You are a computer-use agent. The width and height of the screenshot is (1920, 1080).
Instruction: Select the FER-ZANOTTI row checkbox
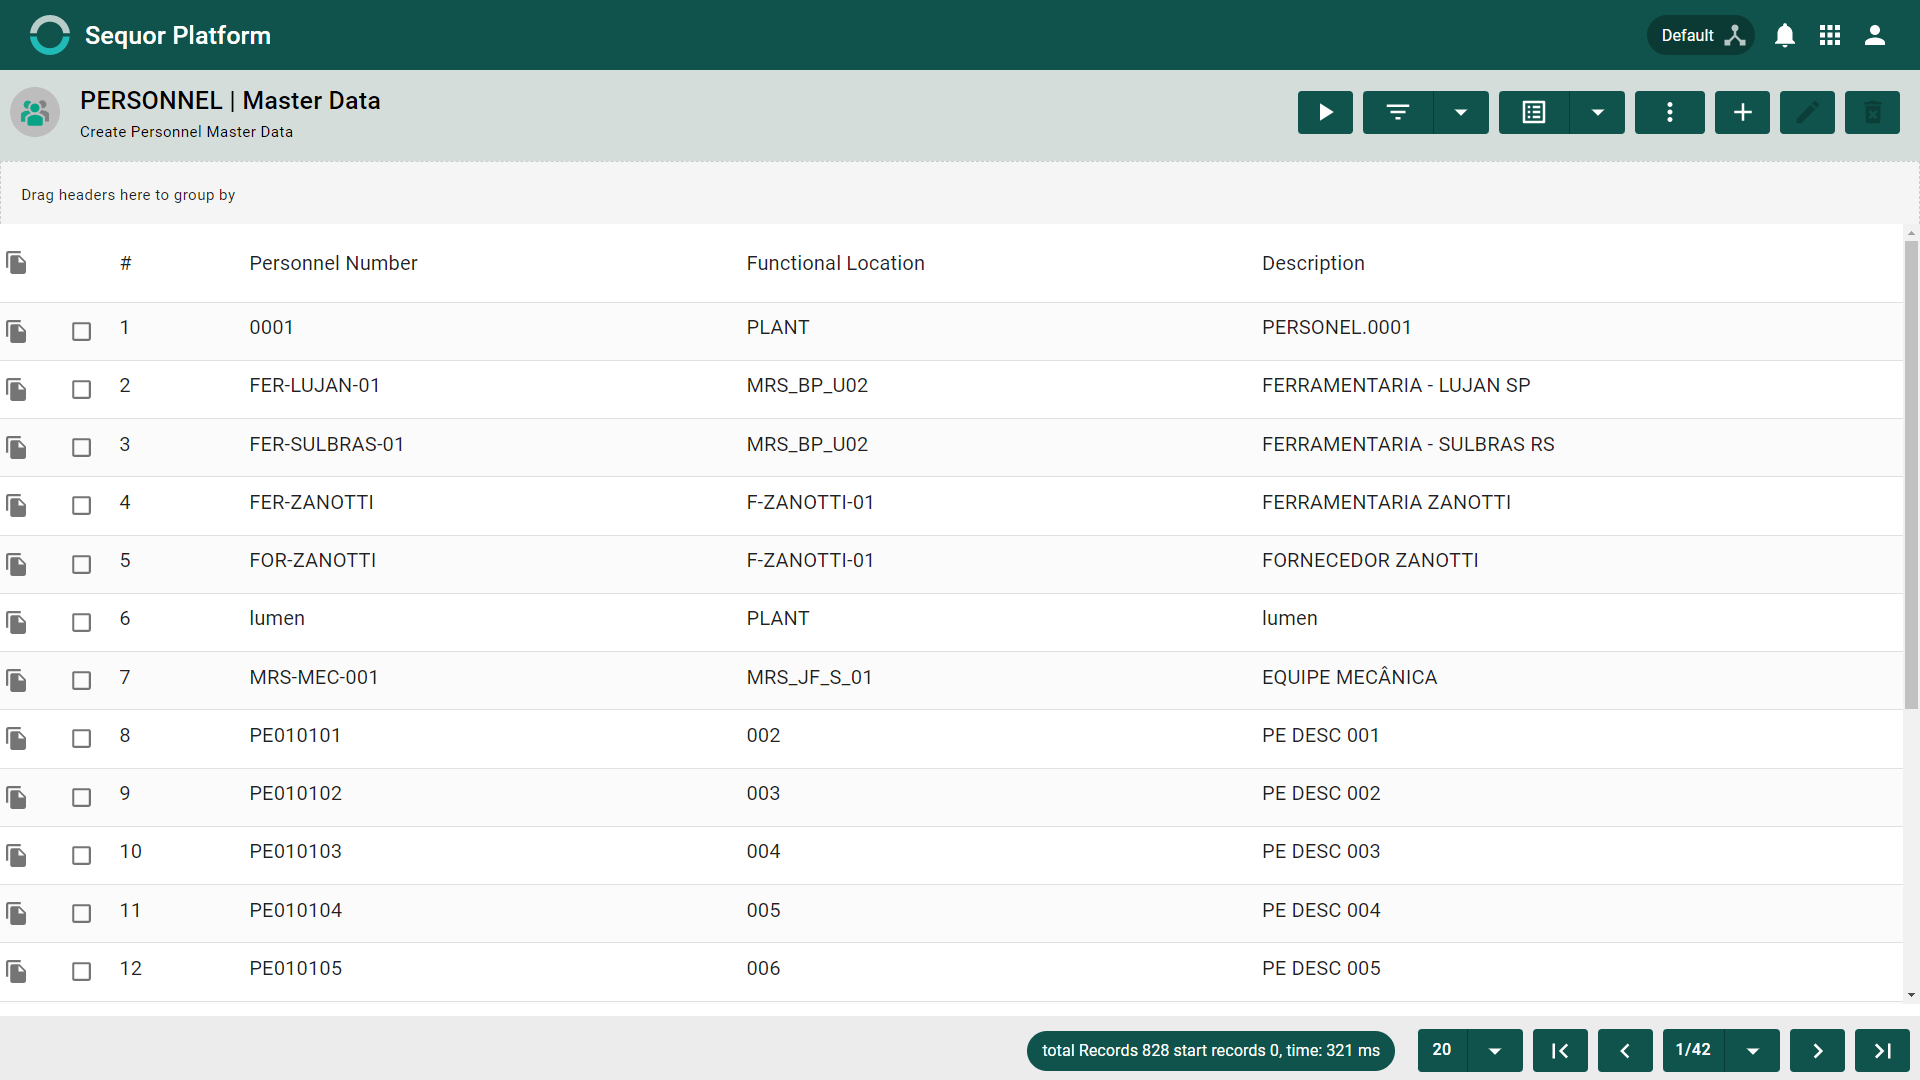coord(82,505)
